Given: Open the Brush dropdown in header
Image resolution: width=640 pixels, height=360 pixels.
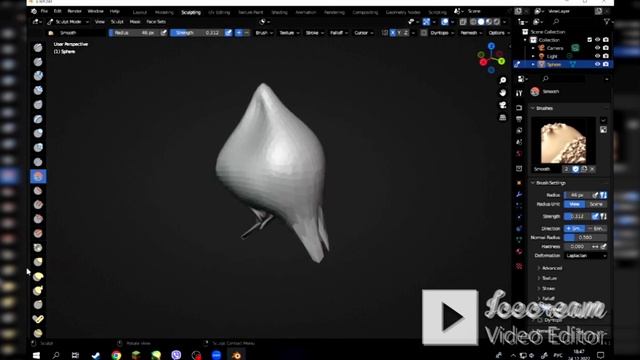Looking at the screenshot, I should point(264,33).
